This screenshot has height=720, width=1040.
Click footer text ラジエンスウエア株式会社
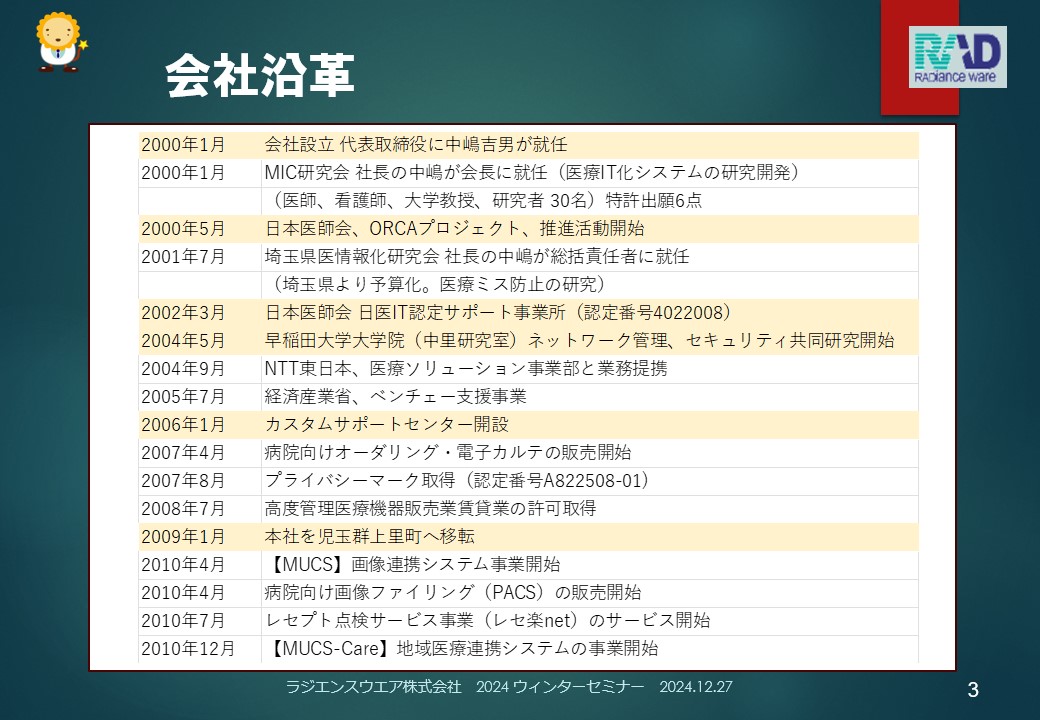[373, 687]
